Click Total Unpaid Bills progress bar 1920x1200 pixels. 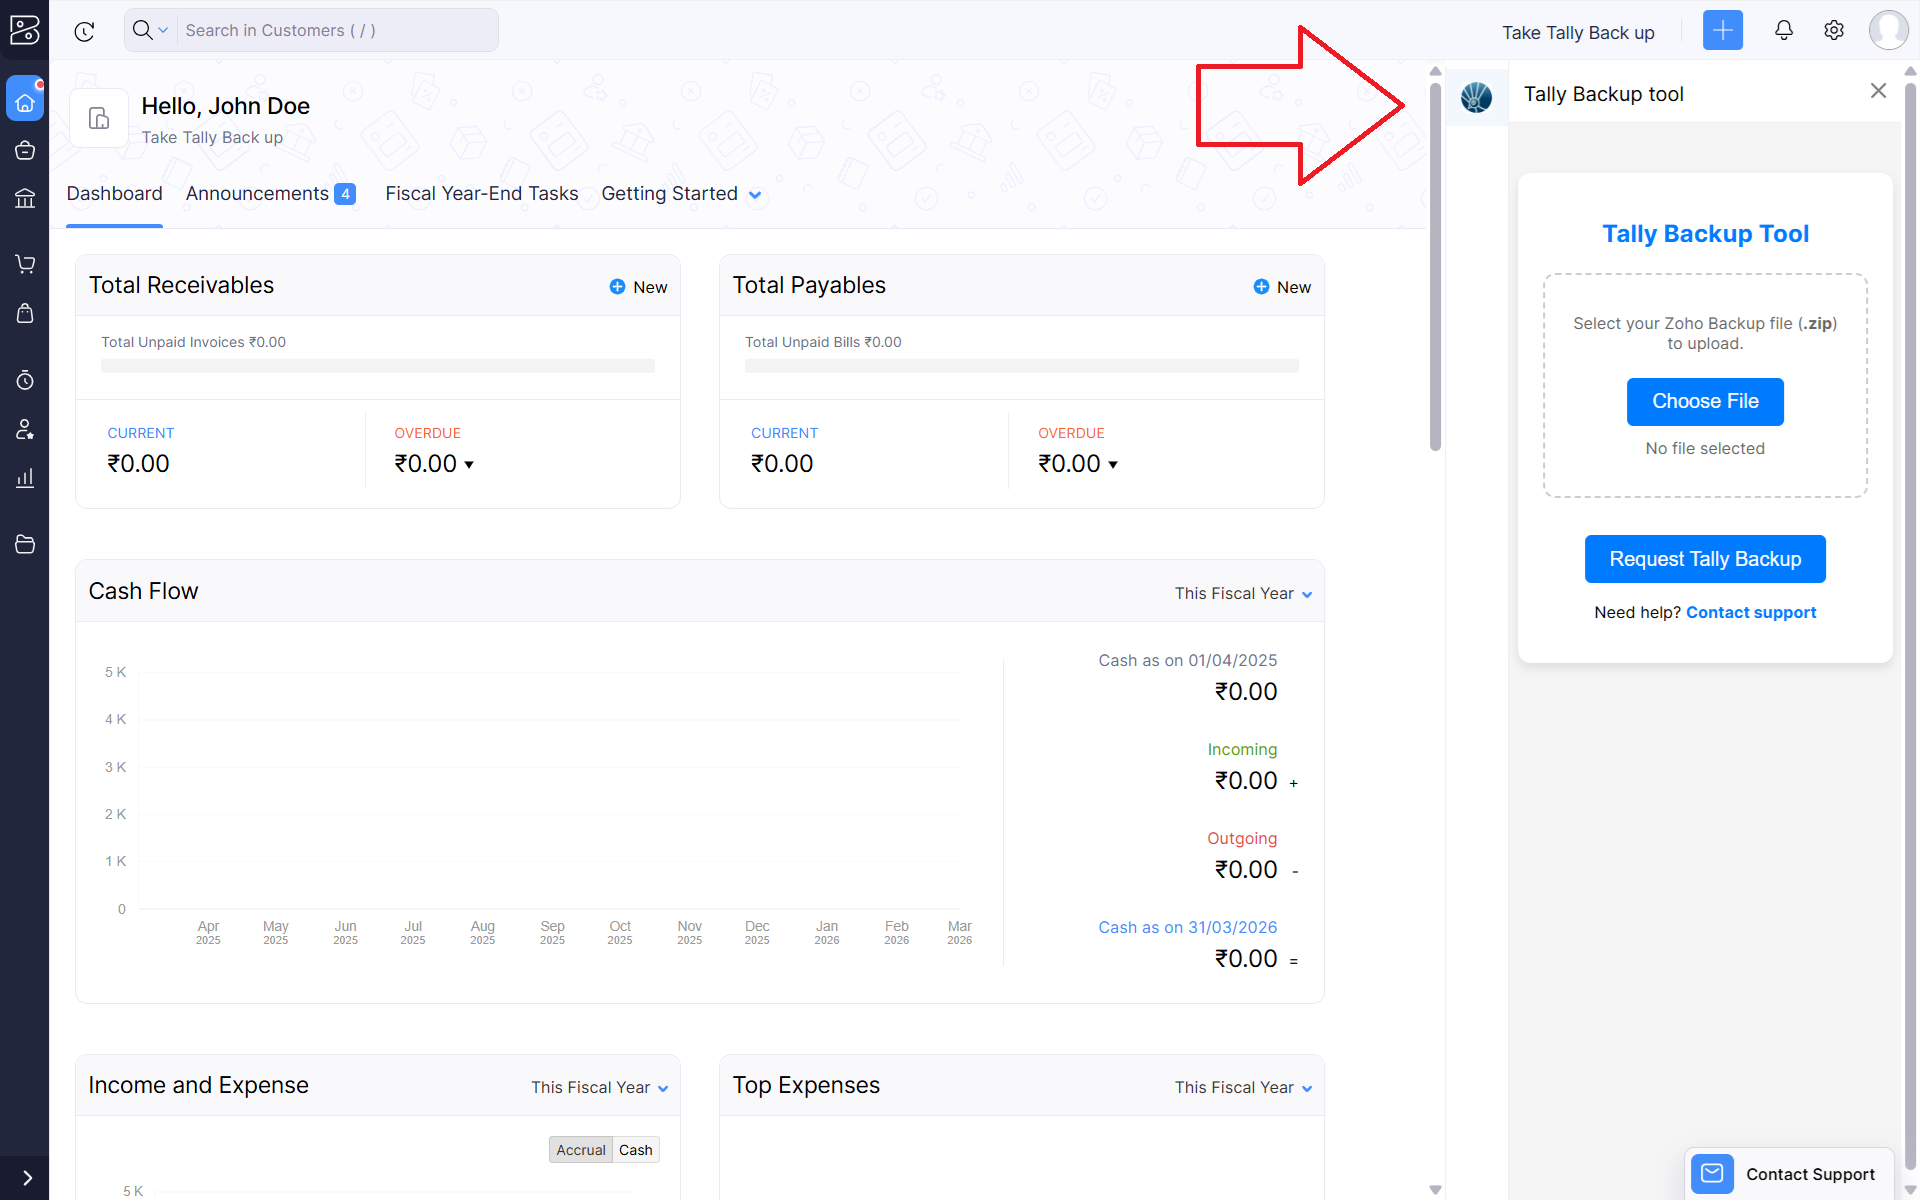[x=1022, y=366]
